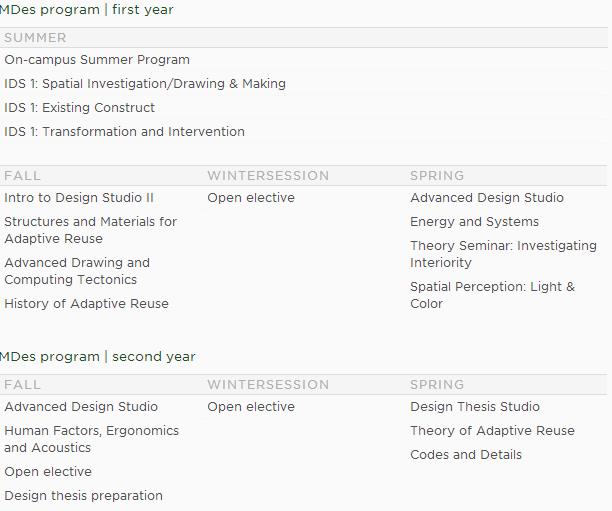
Task: Select Codes and Details course
Action: coord(466,455)
